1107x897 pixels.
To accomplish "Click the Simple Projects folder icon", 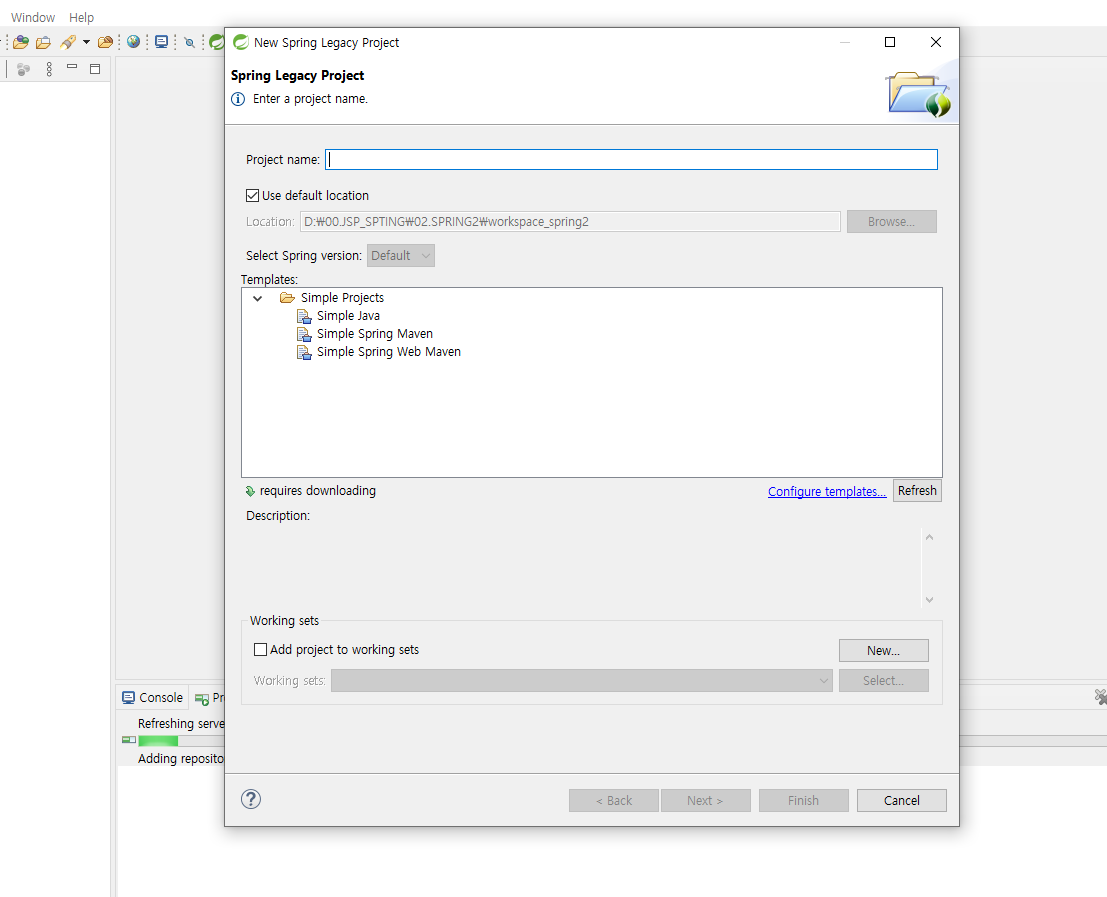I will pyautogui.click(x=287, y=298).
